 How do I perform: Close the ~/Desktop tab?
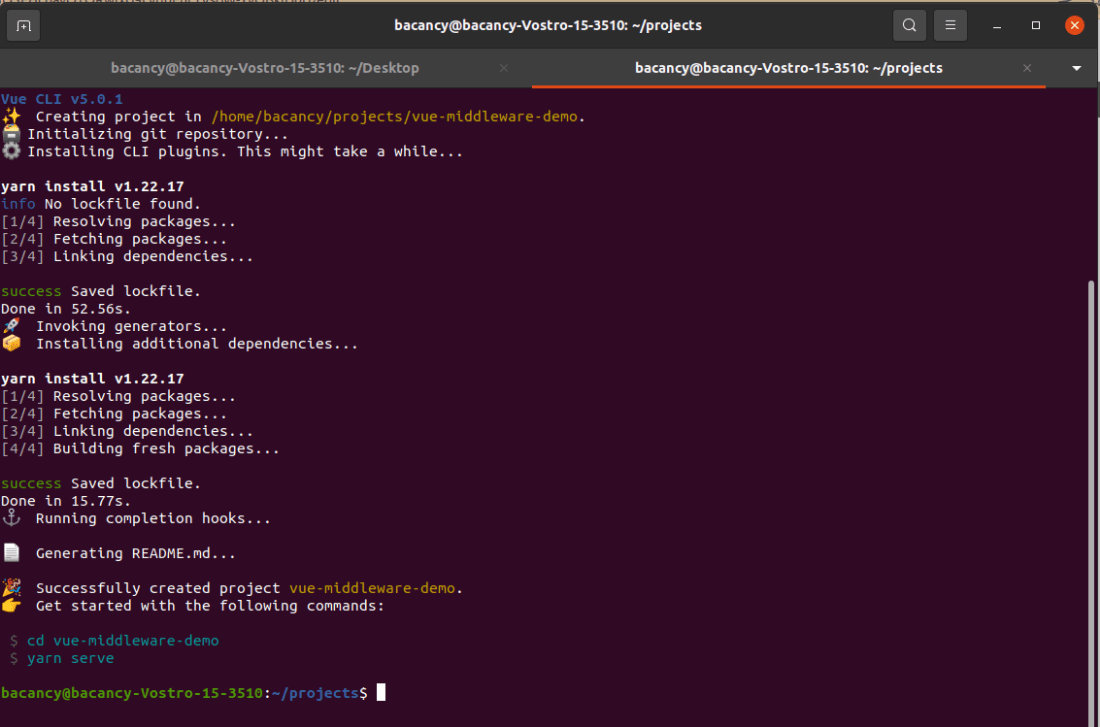coord(504,68)
